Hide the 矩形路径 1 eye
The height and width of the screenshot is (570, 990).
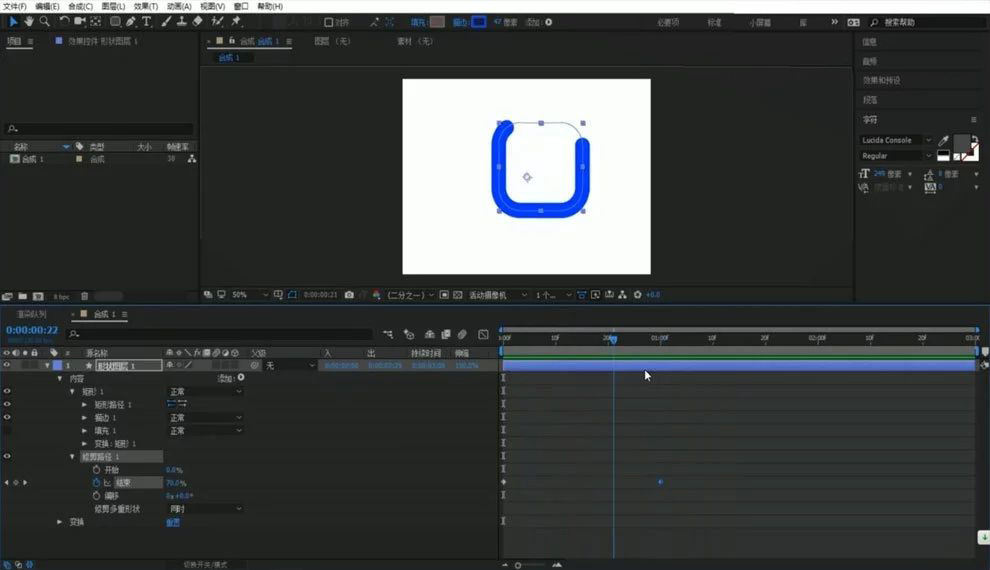7,404
